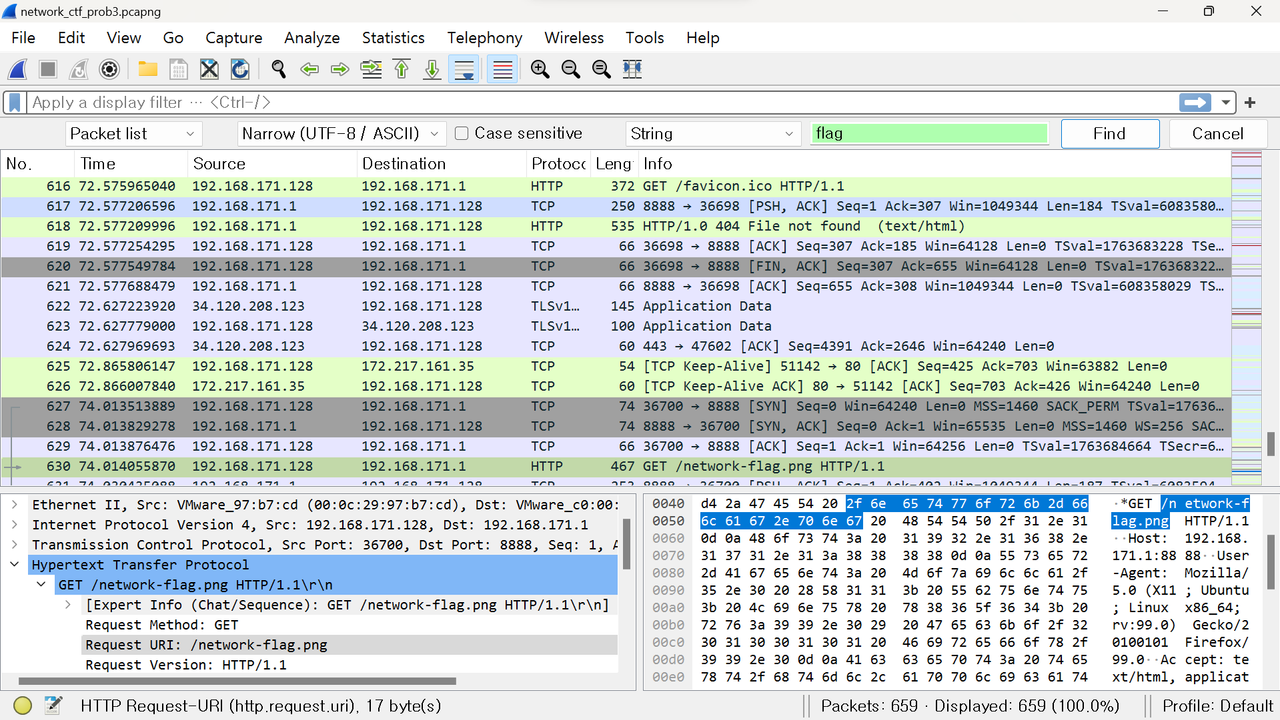Select packet 618 HTTP/1.0 404 row

tap(616, 226)
